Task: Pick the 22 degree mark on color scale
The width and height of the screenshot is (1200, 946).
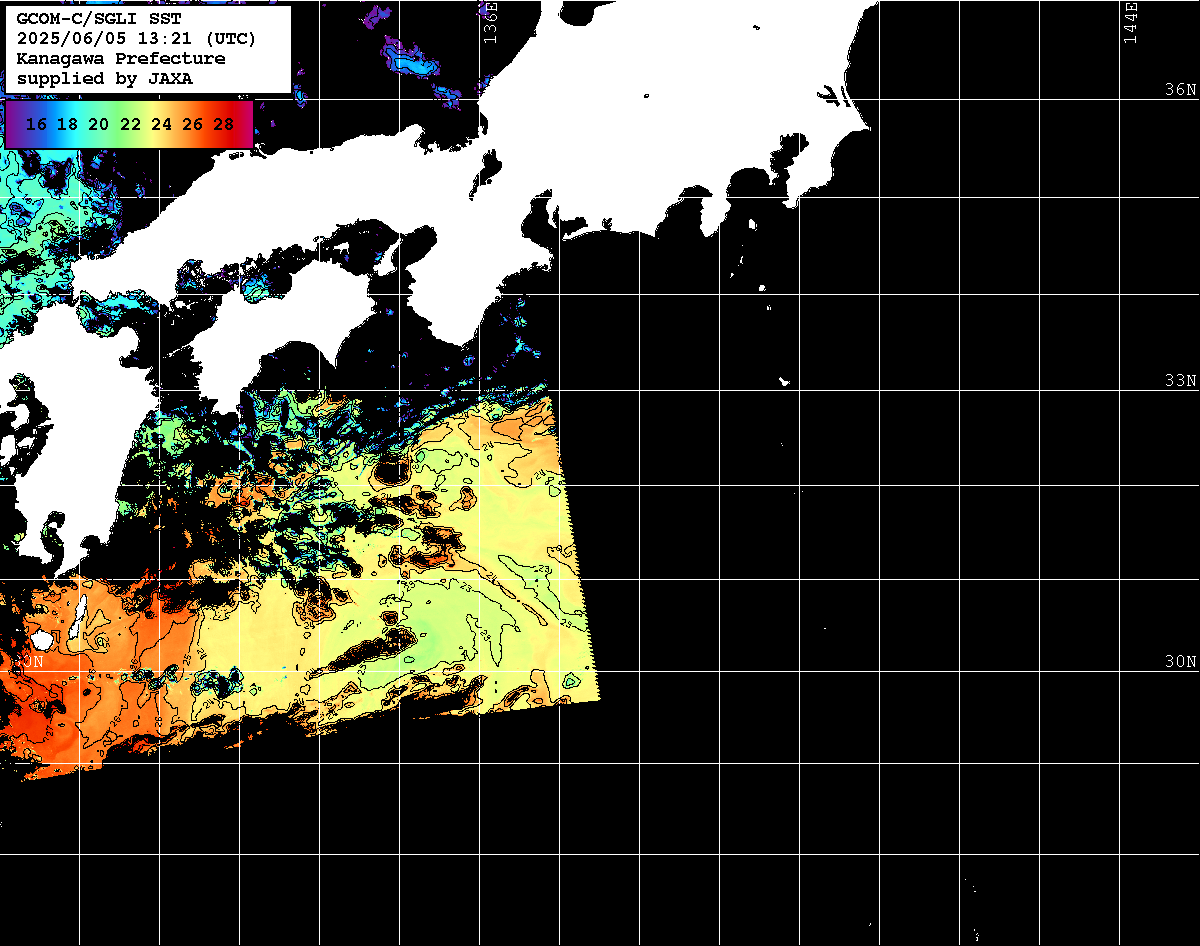Action: tap(130, 124)
